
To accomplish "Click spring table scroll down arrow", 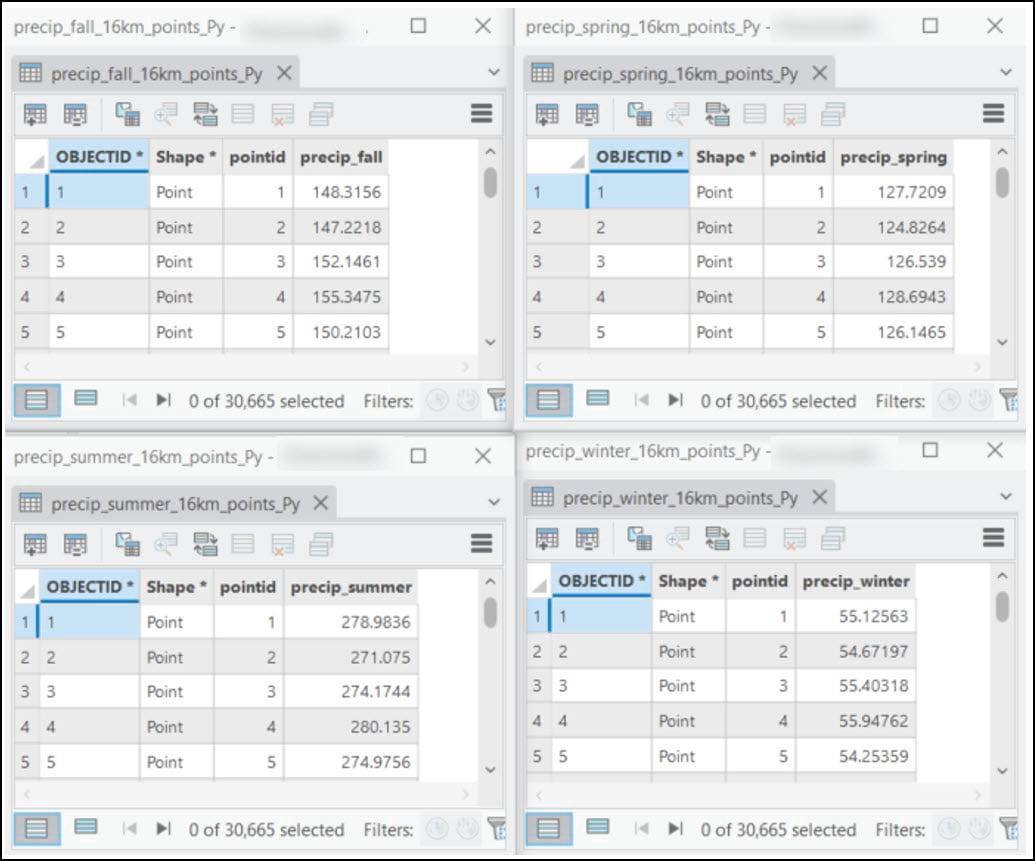I will click(x=1002, y=342).
